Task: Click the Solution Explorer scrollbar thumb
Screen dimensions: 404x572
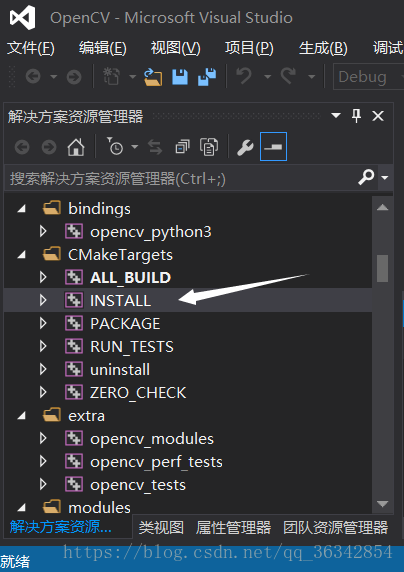Action: [382, 268]
